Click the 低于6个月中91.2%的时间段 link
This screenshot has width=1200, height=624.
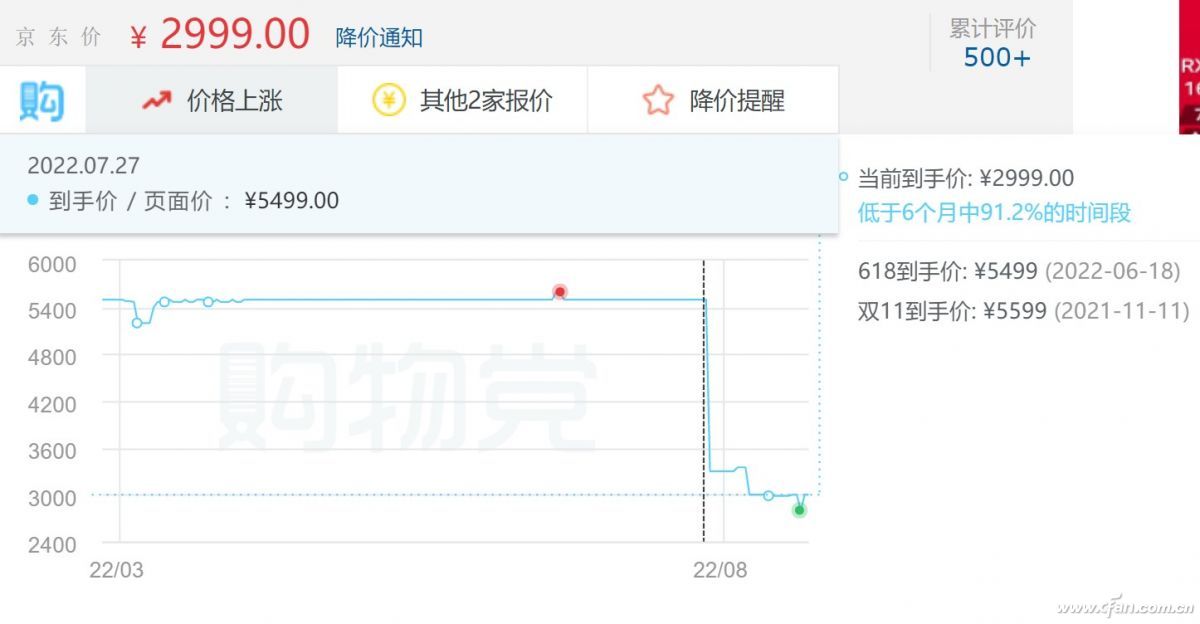(x=994, y=212)
